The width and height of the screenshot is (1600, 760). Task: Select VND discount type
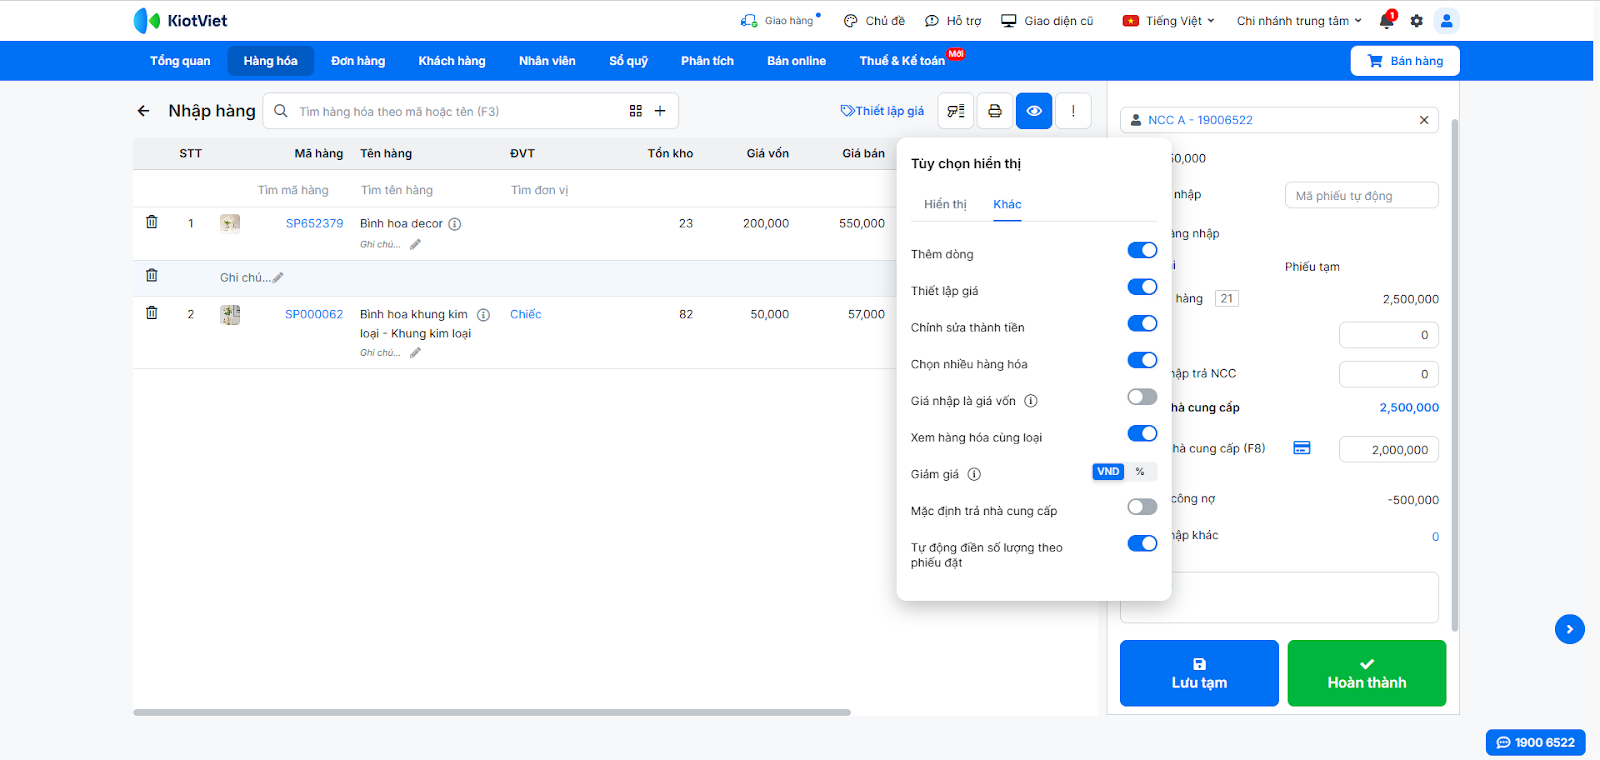[1108, 472]
